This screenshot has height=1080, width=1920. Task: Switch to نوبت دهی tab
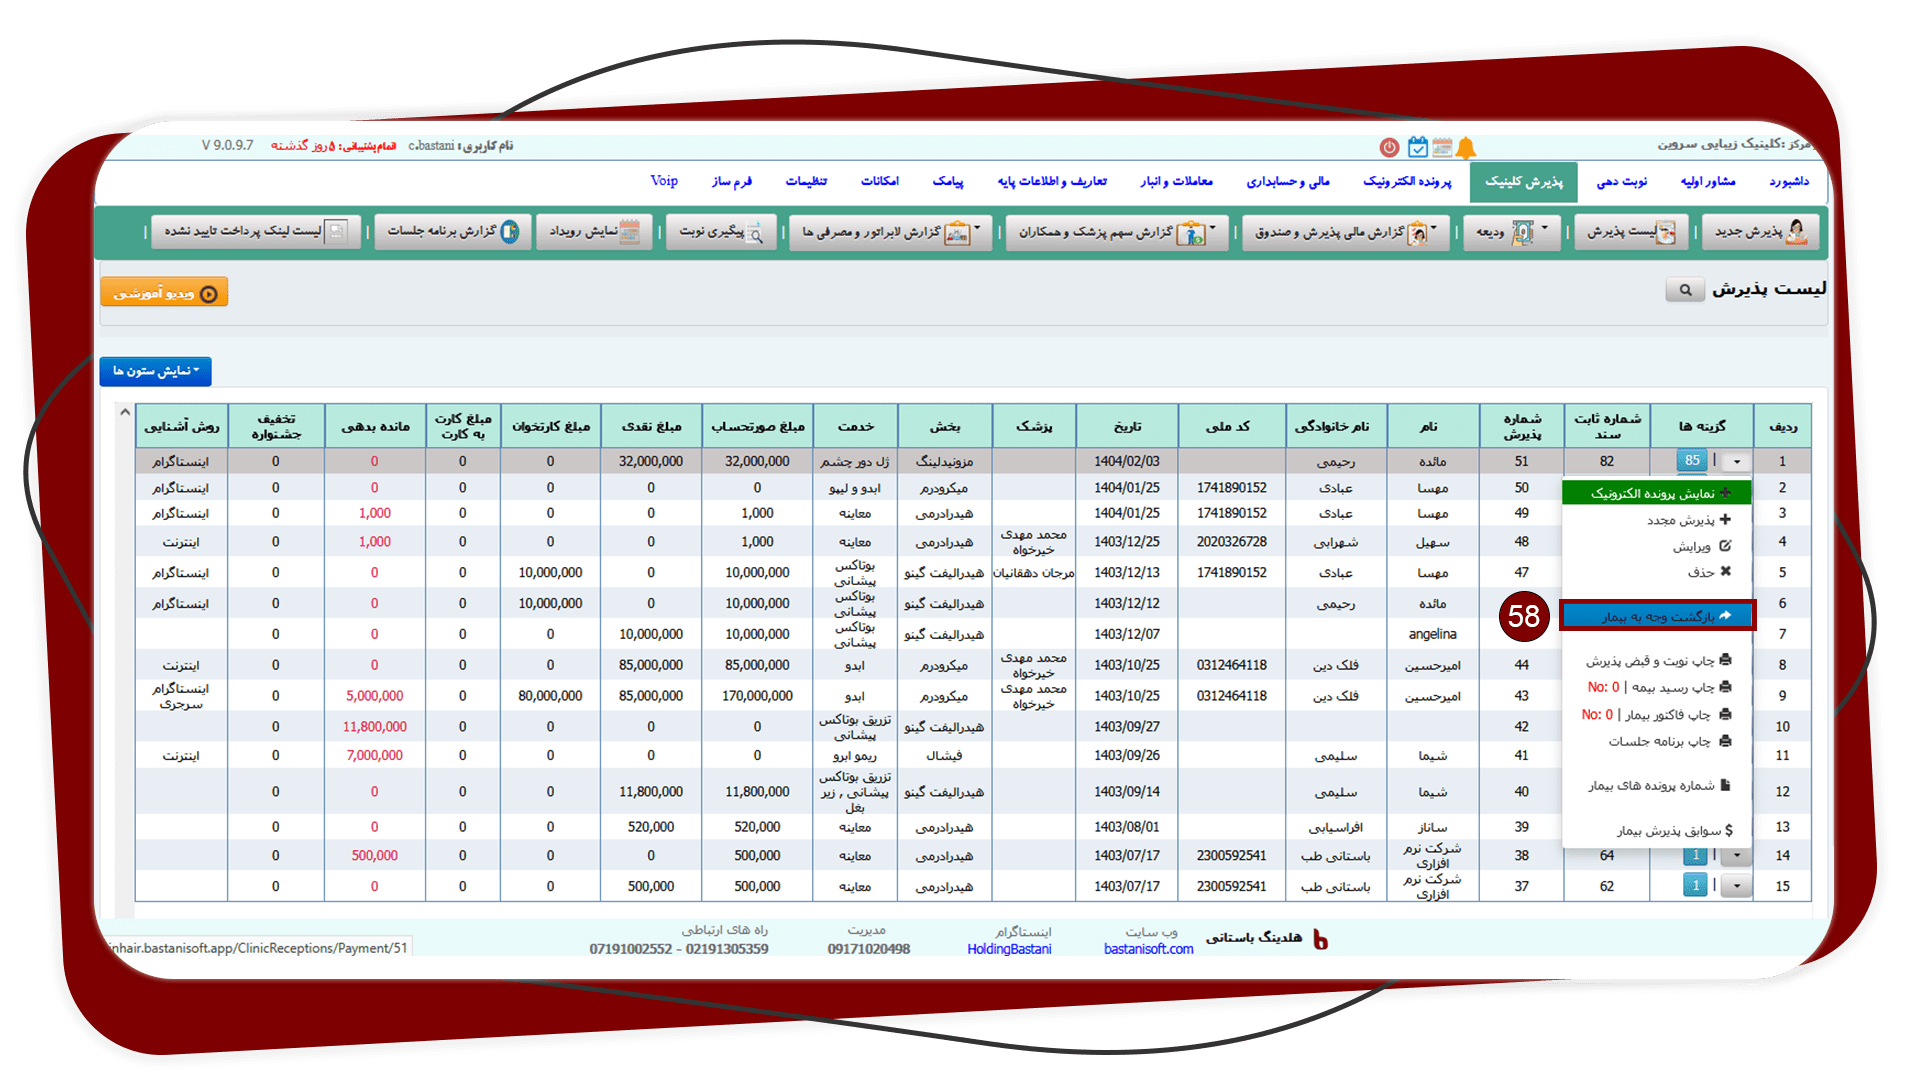1621,182
